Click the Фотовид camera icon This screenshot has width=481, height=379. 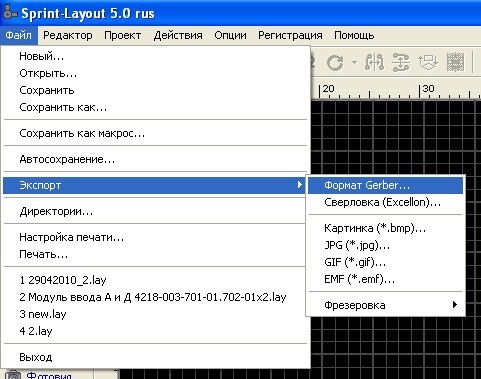pyautogui.click(x=13, y=375)
